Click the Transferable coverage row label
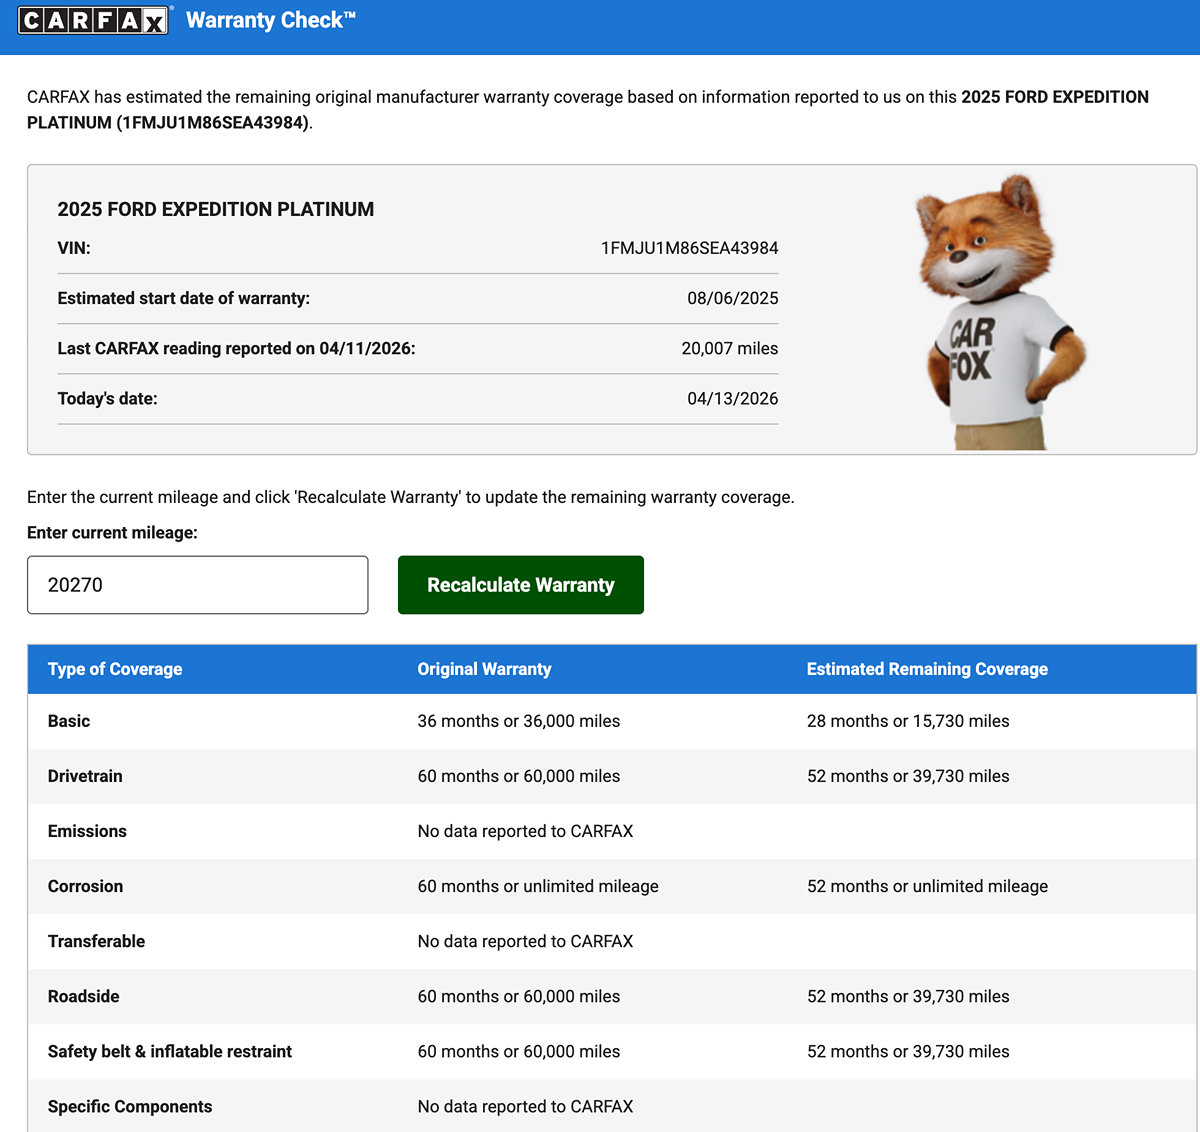Screen dimensions: 1200x1132 click(96, 941)
